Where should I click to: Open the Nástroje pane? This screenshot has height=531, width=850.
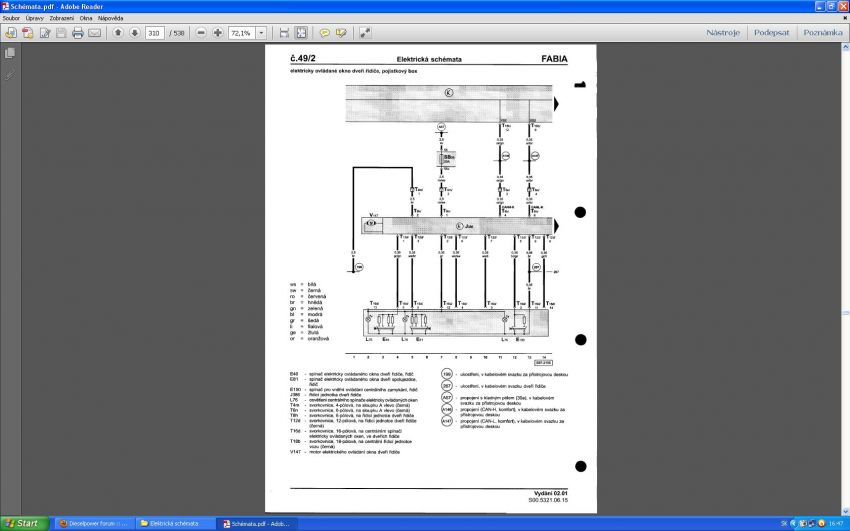pos(723,33)
